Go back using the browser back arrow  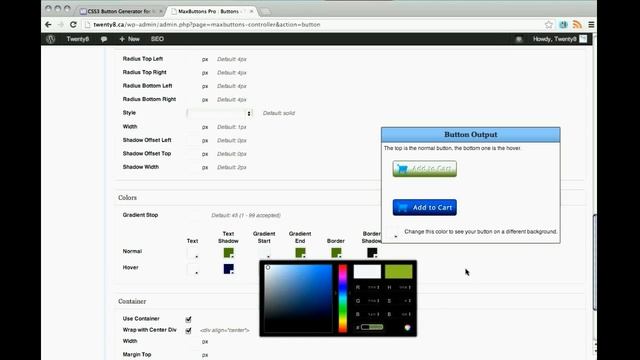coord(48,24)
